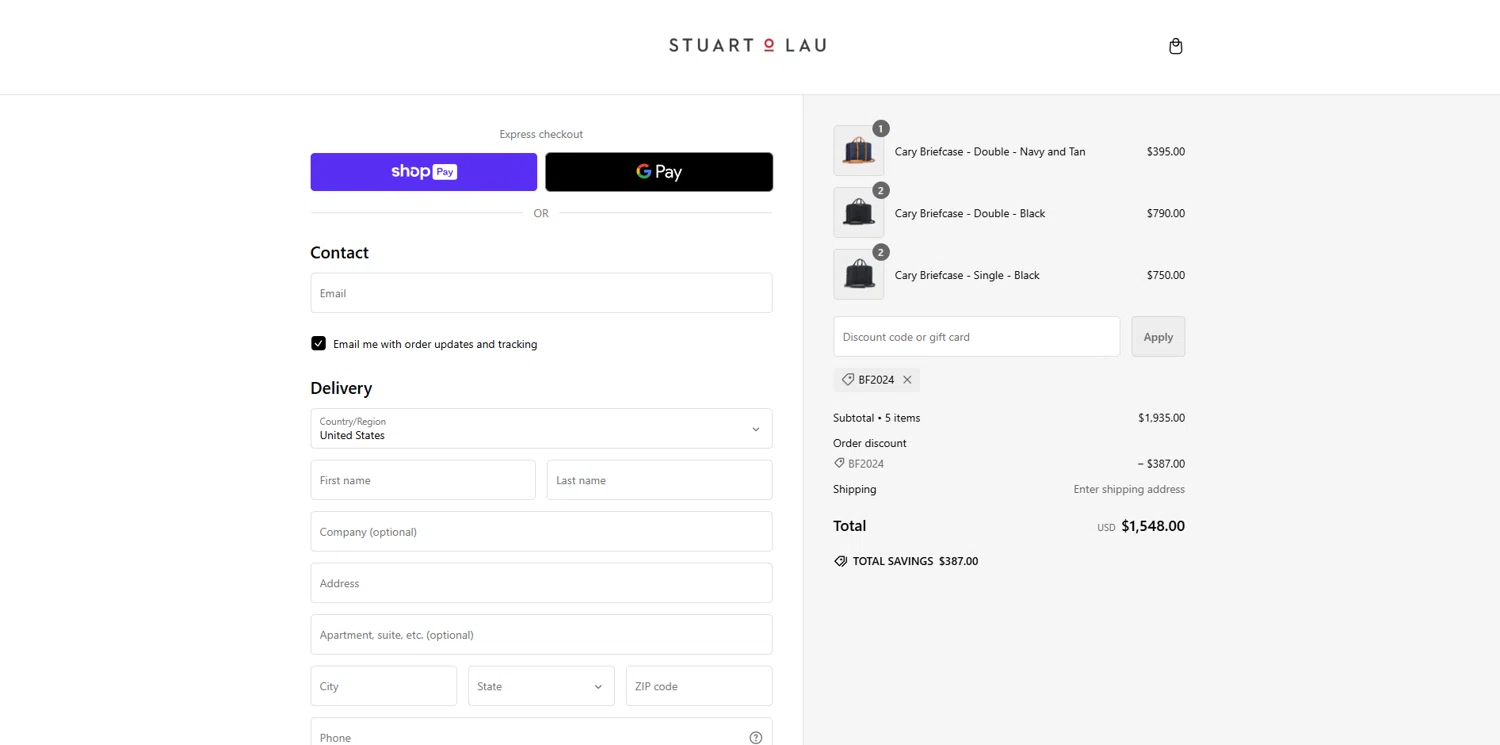Click the Apply discount button
1500x745 pixels.
(1158, 337)
